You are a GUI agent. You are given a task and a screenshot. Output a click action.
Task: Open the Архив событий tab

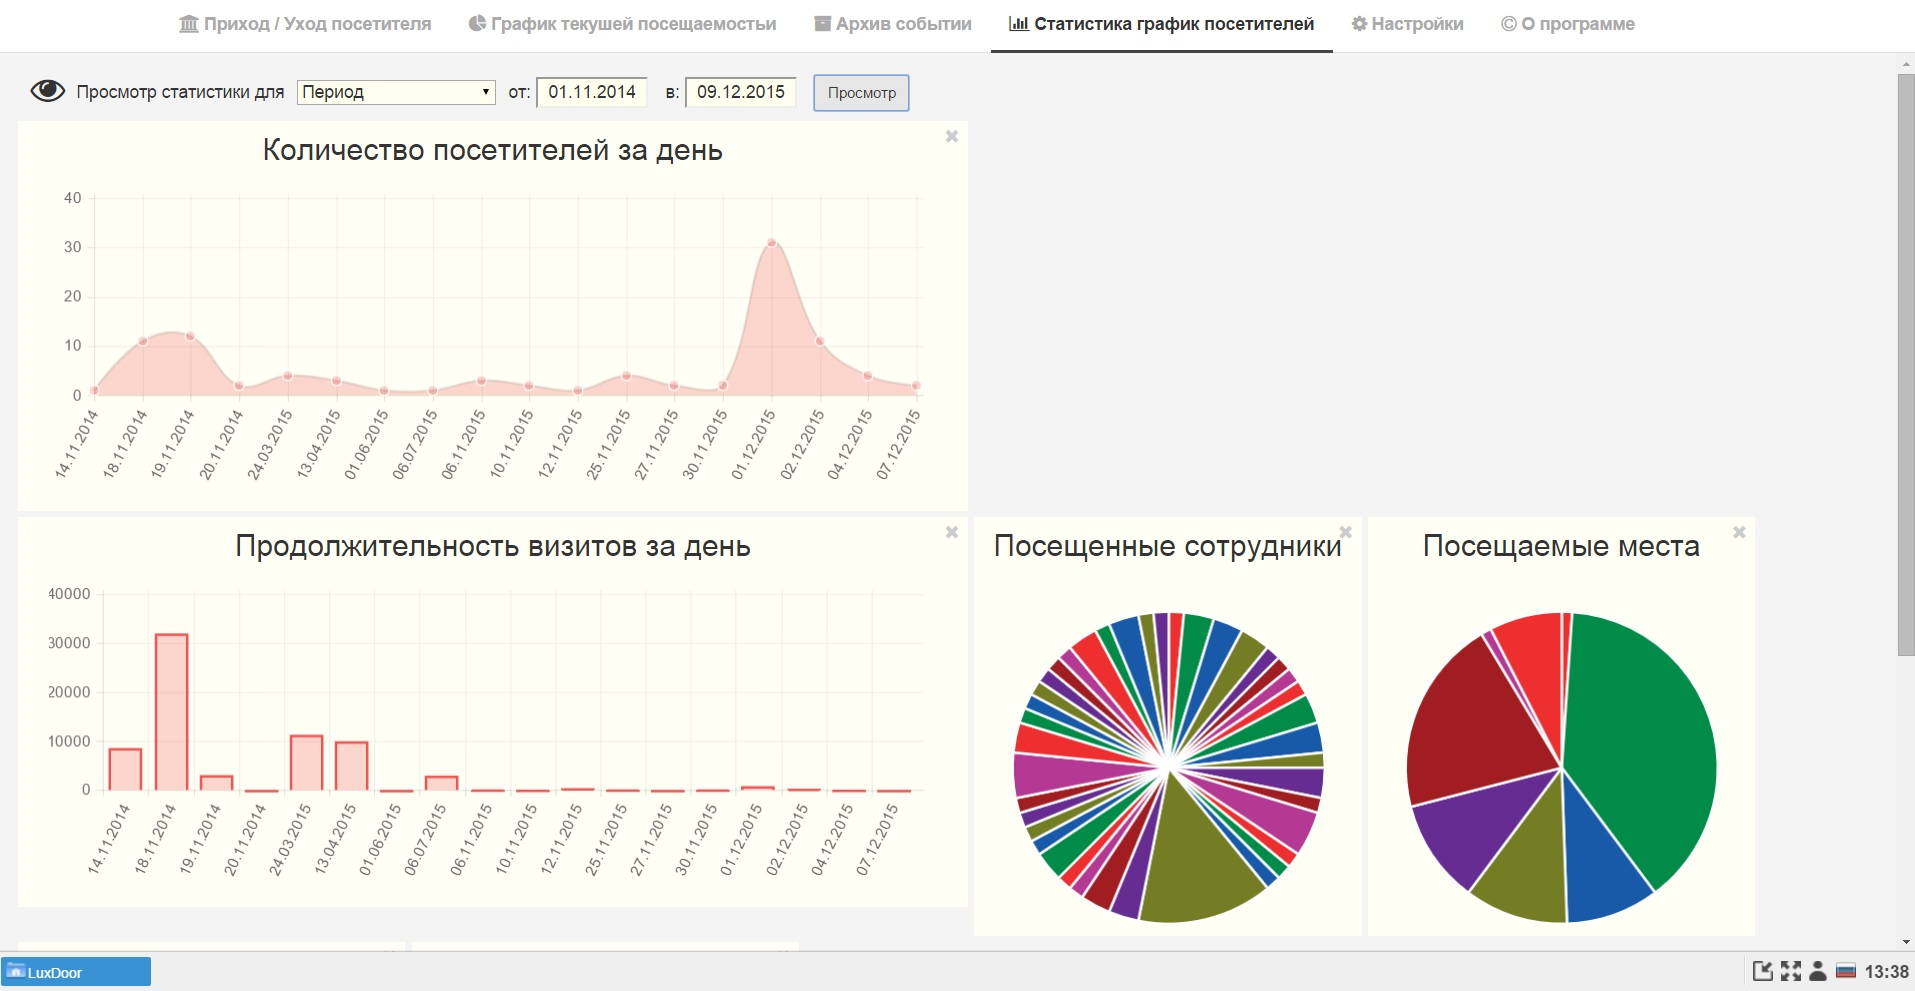tap(893, 24)
